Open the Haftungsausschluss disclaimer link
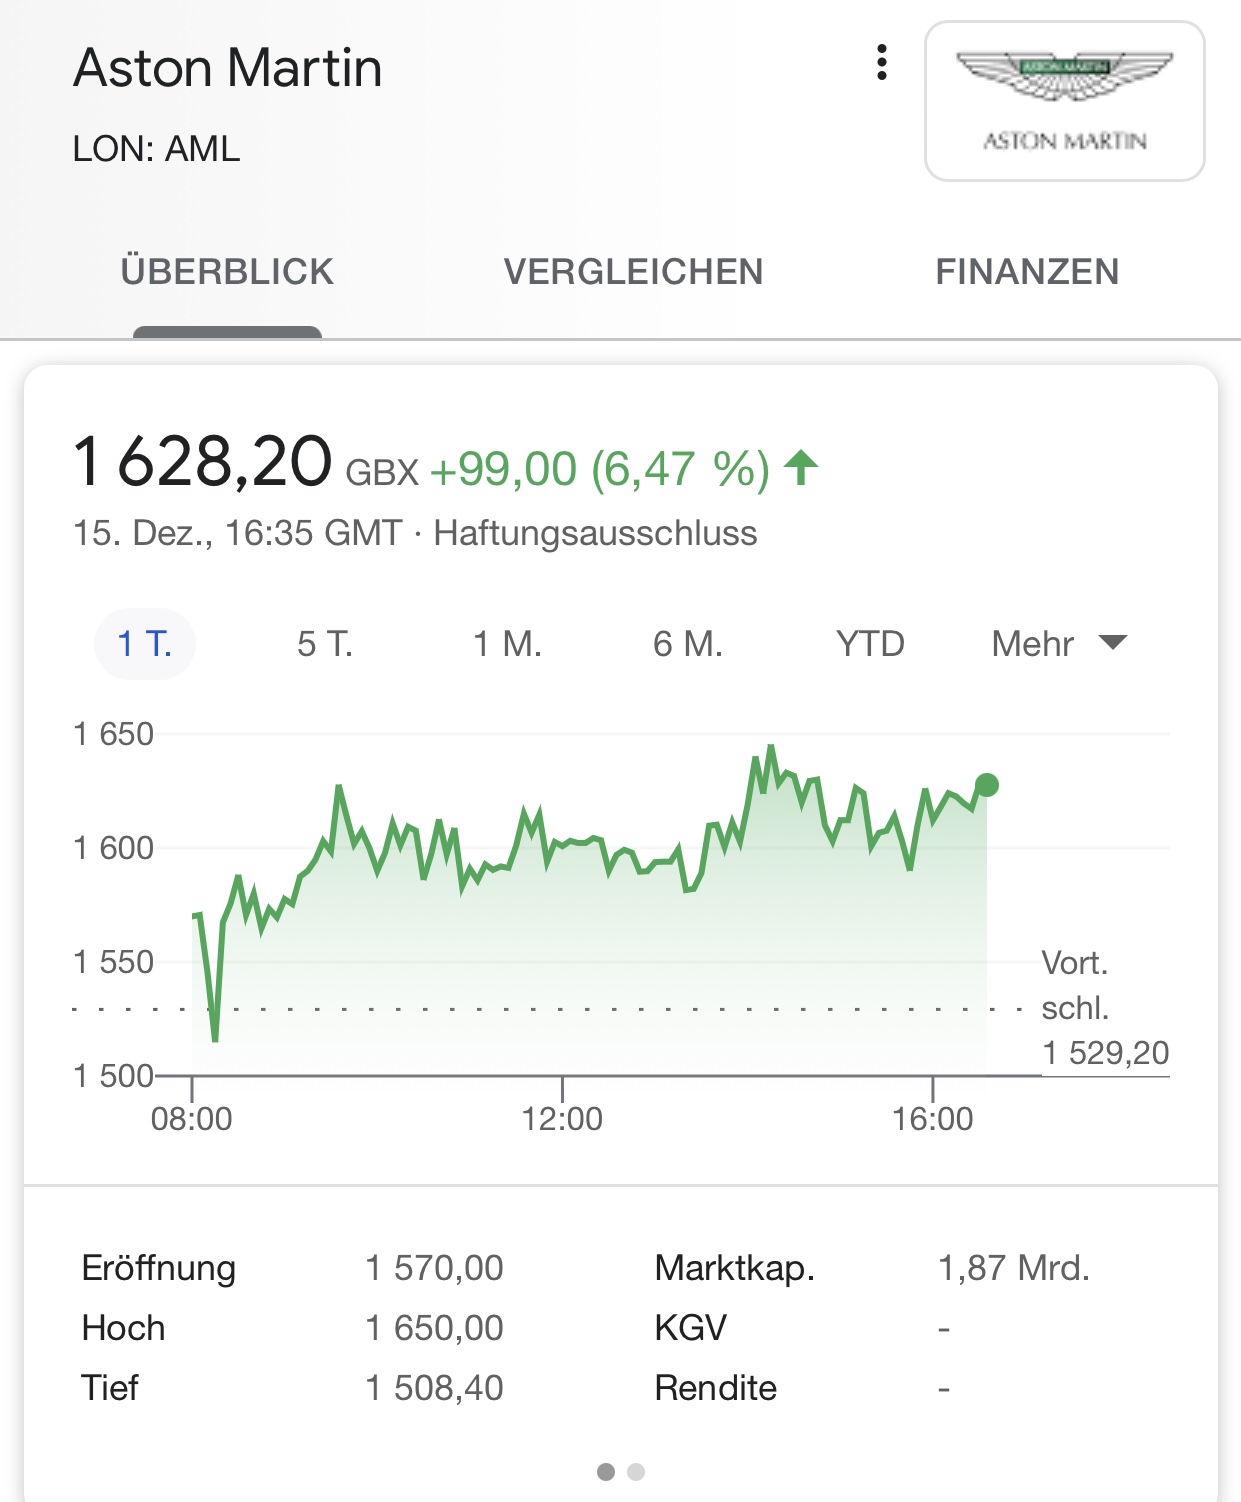The height and width of the screenshot is (1502, 1241). pos(595,533)
